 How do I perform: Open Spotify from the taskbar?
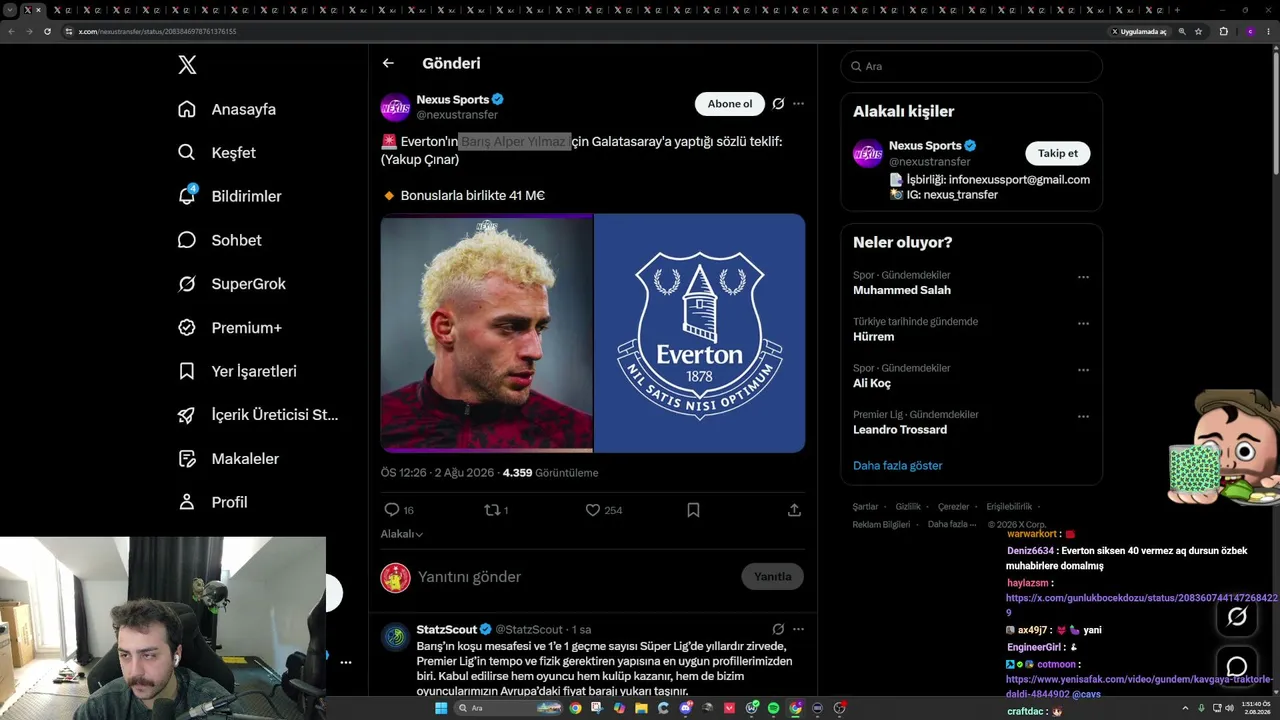774,708
